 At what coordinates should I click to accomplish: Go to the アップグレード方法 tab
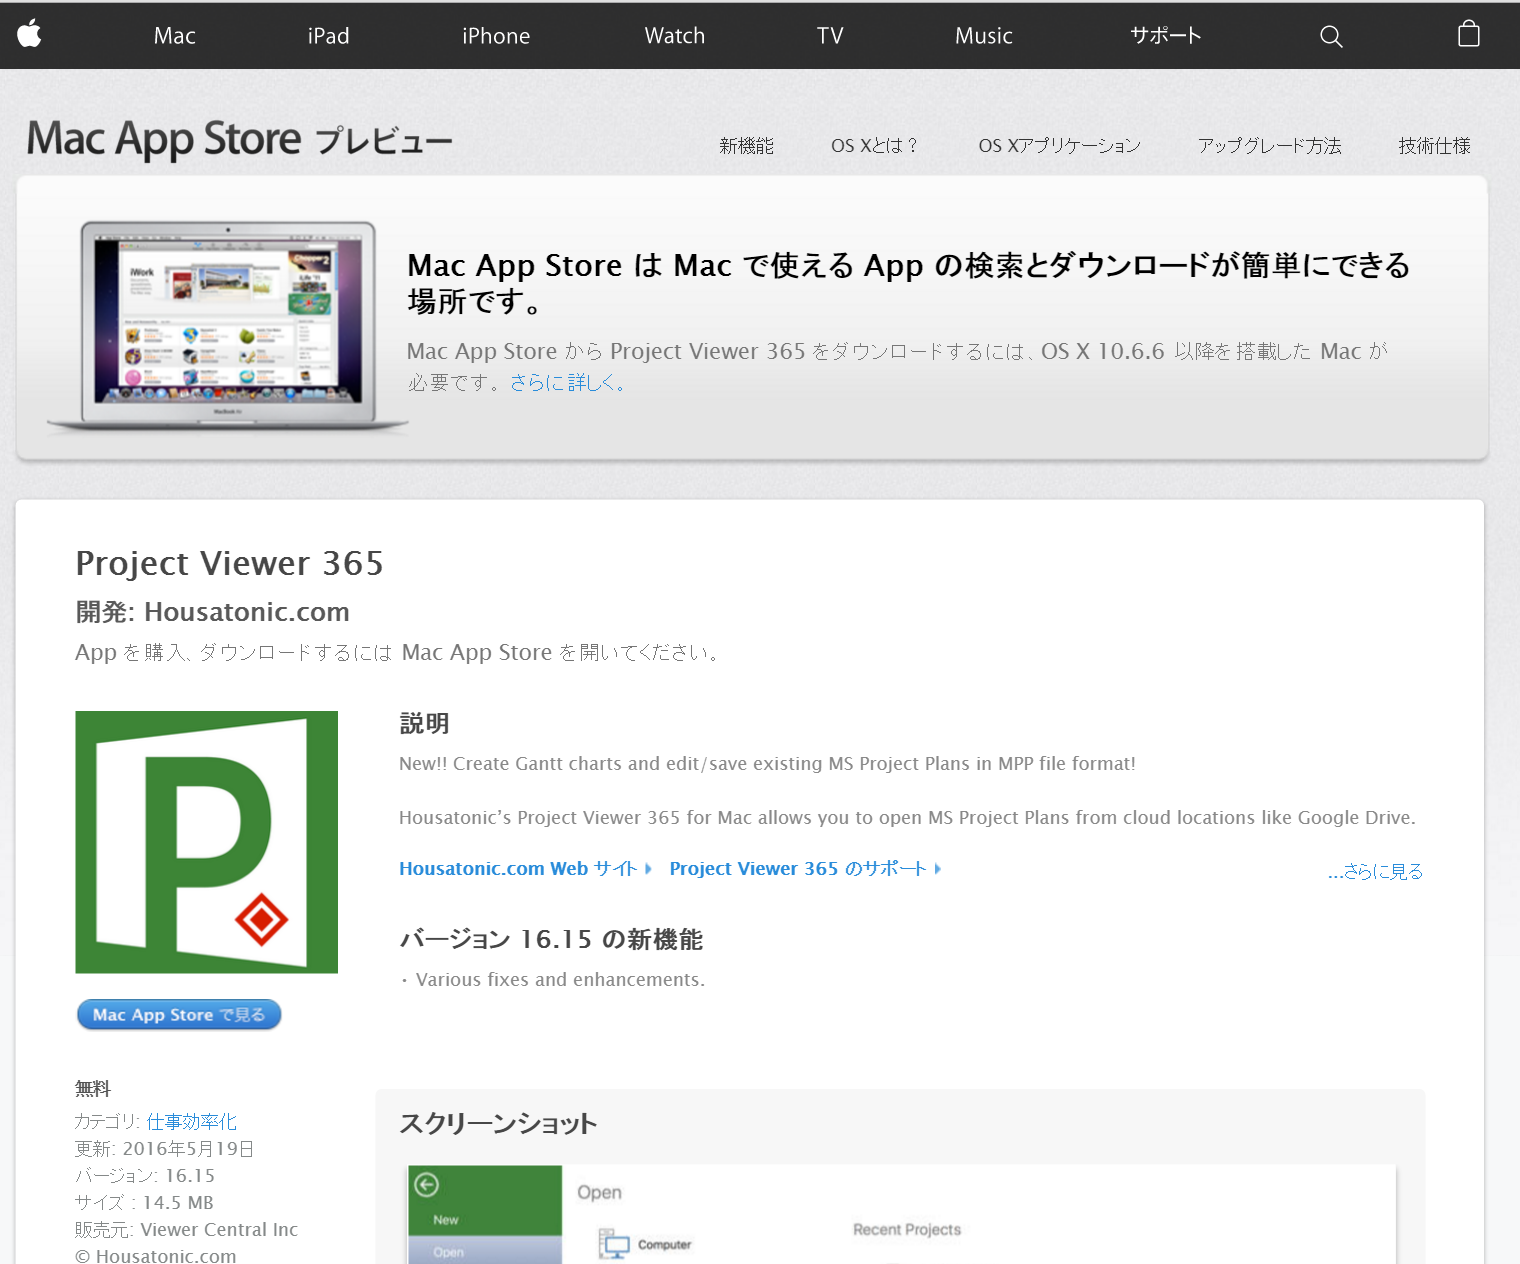(x=1270, y=146)
